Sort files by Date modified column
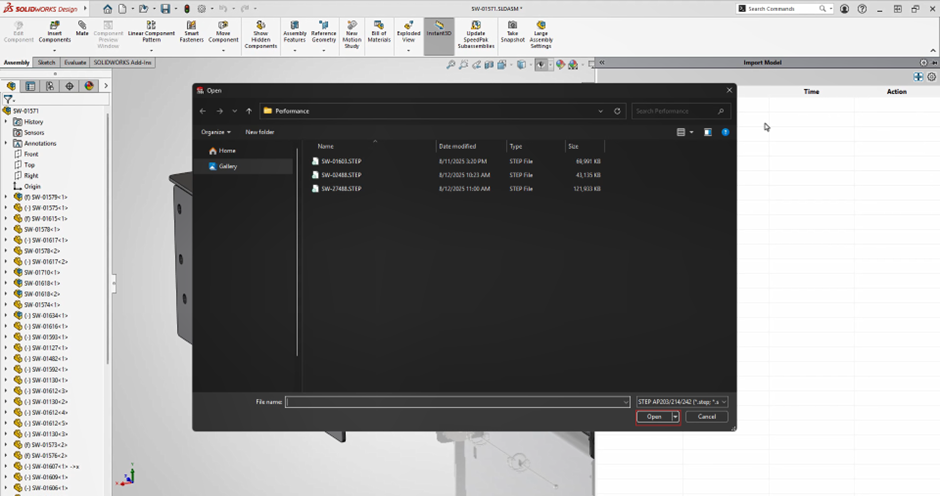Screen dimensions: 940x496 [x=457, y=146]
